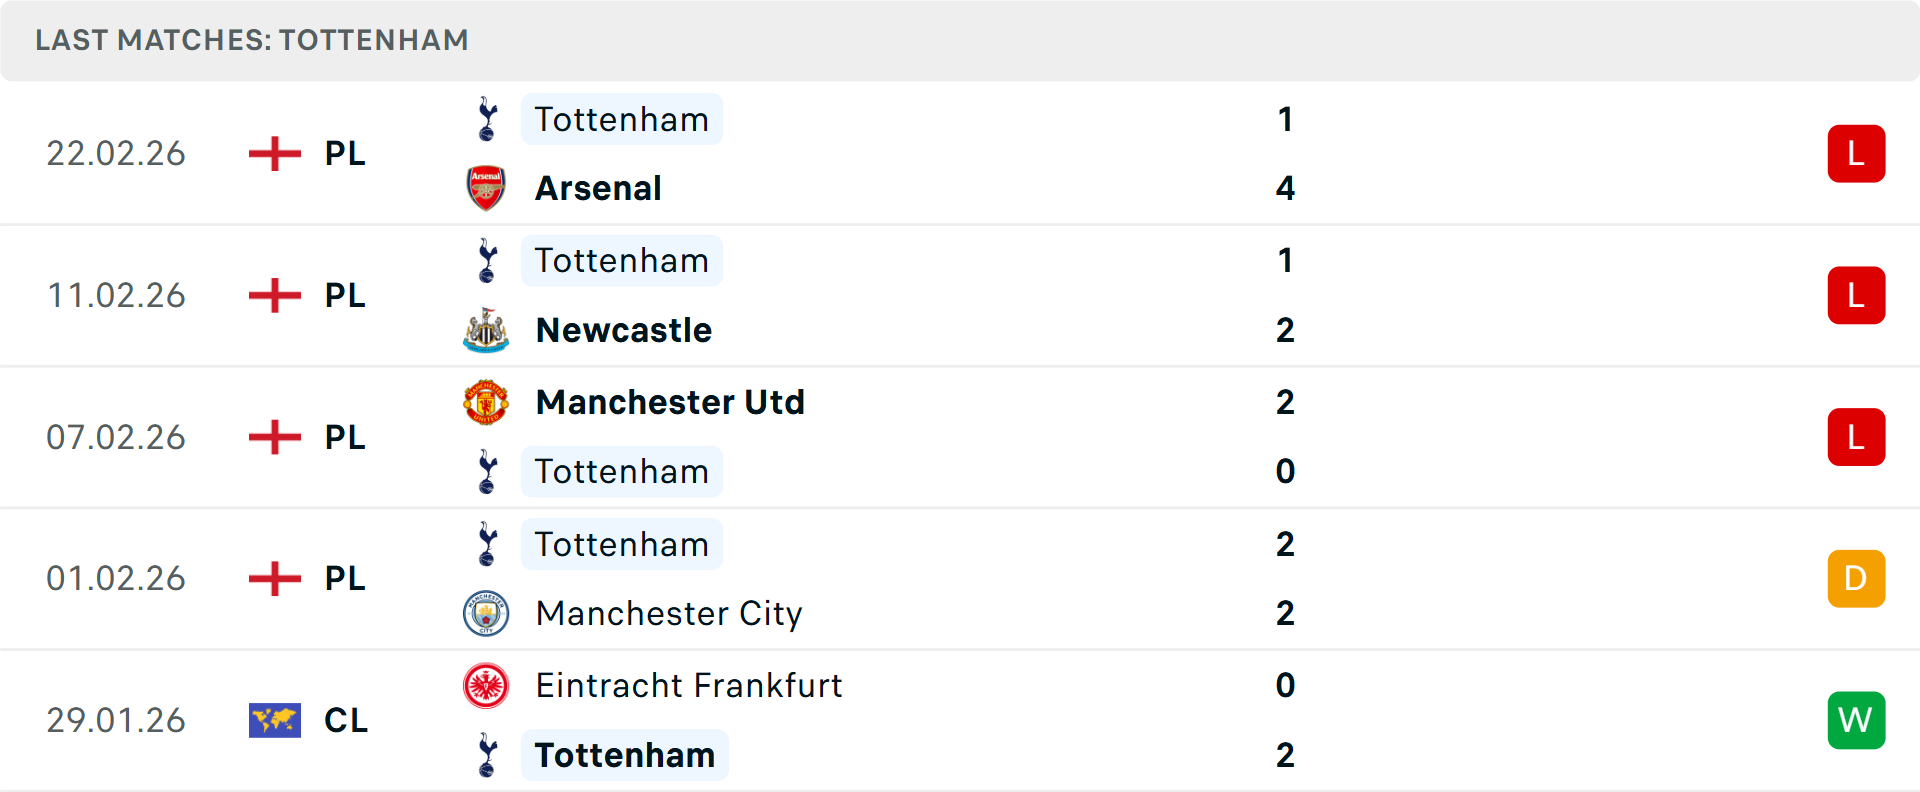Click the Newcastle club crest

coord(487,330)
